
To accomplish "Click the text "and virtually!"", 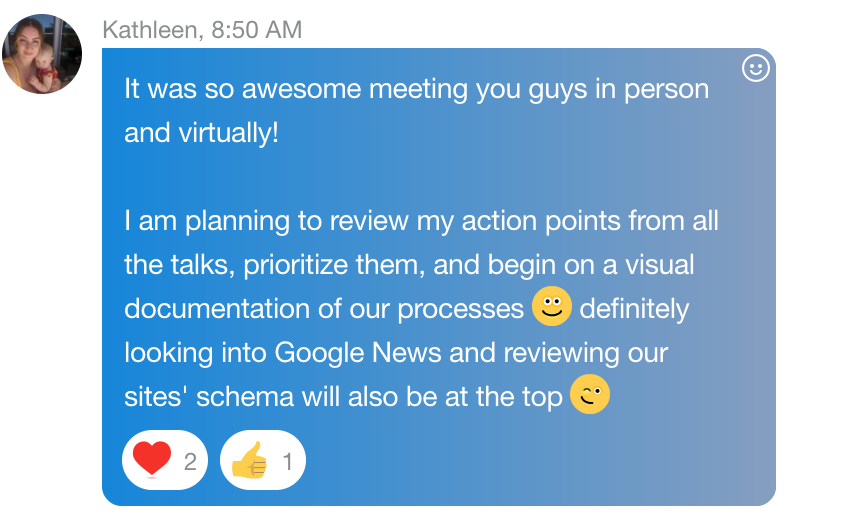I will tap(201, 133).
